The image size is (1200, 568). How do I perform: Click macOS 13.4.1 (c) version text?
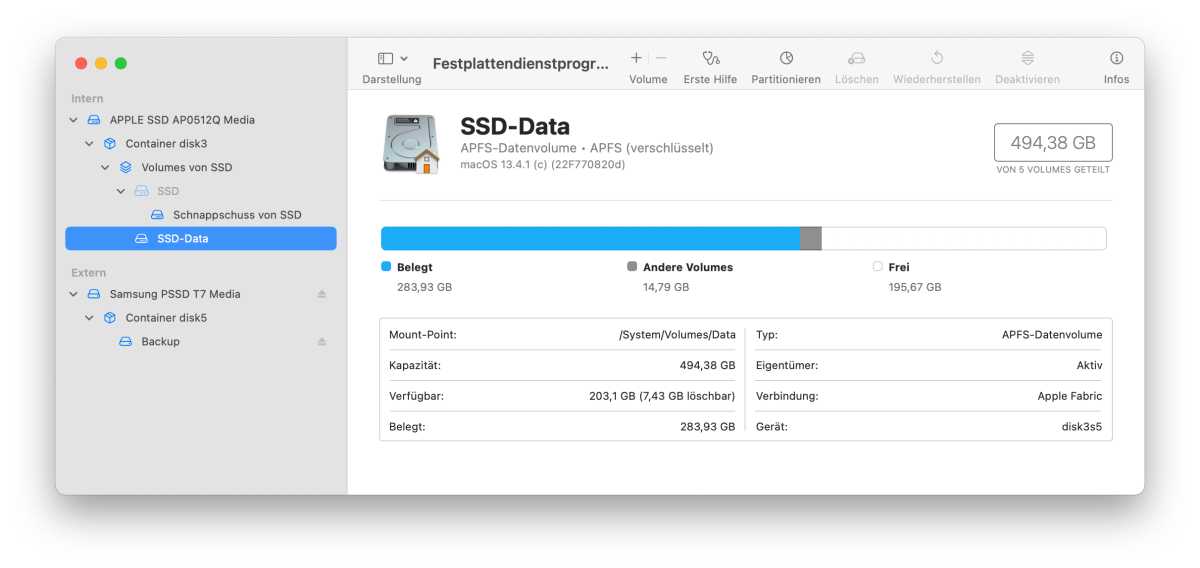(x=543, y=164)
